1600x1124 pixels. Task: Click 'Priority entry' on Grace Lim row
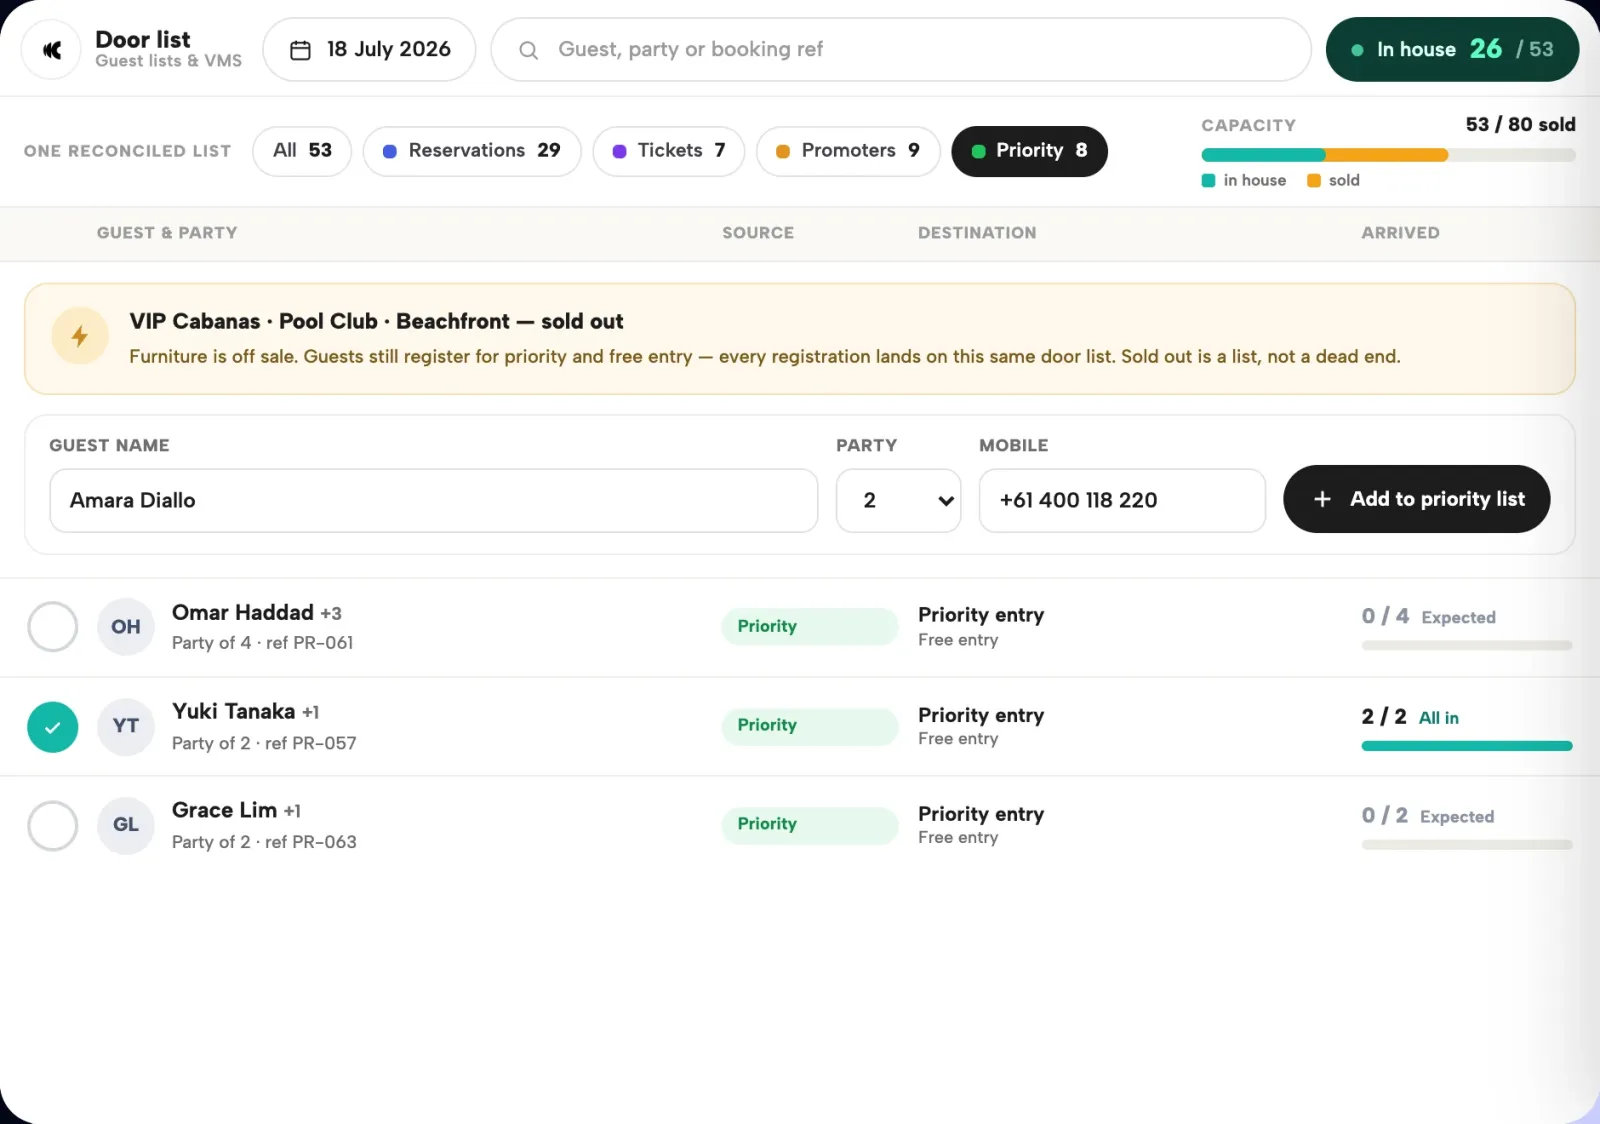coord(981,815)
